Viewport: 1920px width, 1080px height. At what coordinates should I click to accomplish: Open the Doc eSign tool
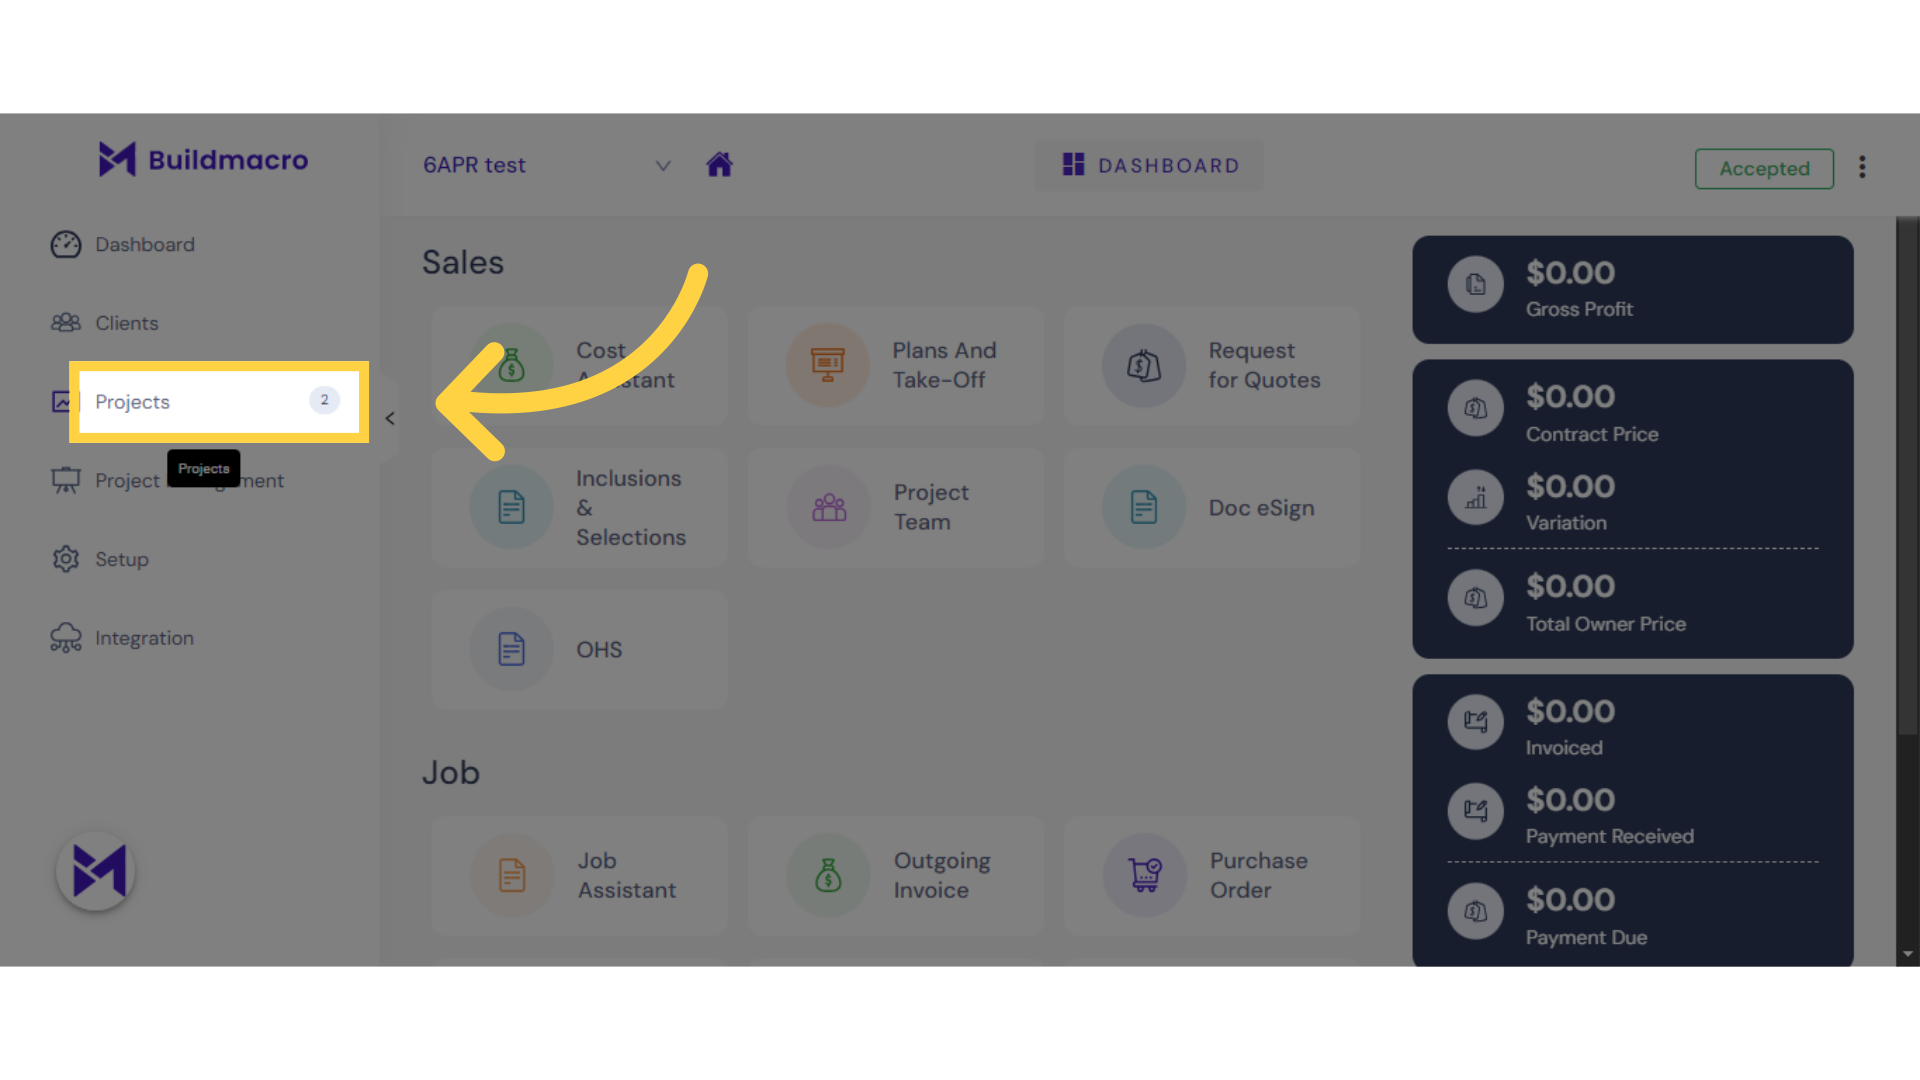pyautogui.click(x=1213, y=508)
